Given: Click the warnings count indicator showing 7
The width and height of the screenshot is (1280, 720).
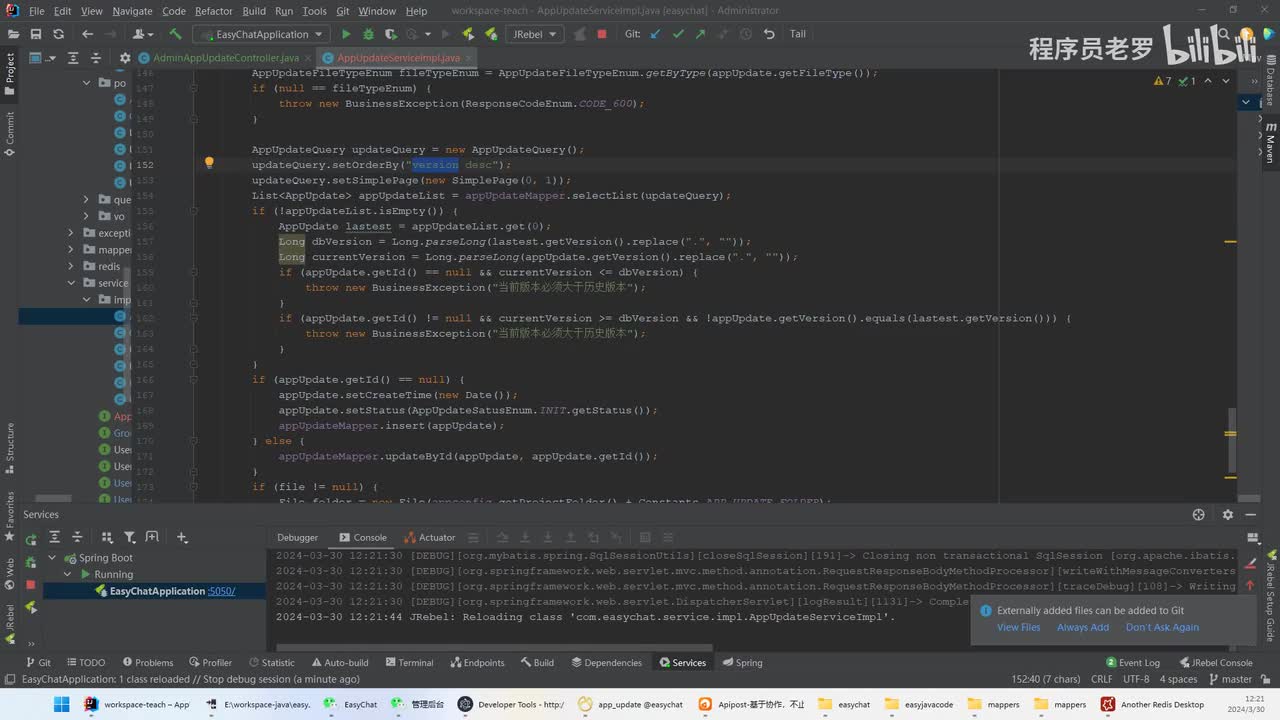Looking at the screenshot, I should pos(1163,81).
